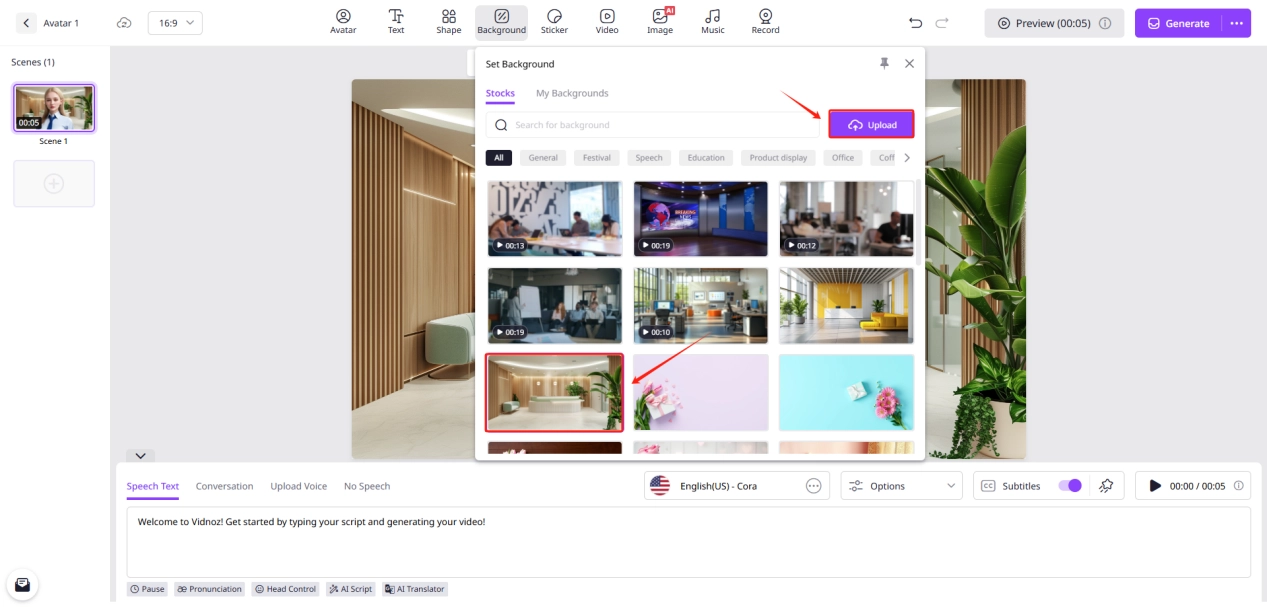
Task: Pin the Set Background panel
Action: [x=884, y=63]
